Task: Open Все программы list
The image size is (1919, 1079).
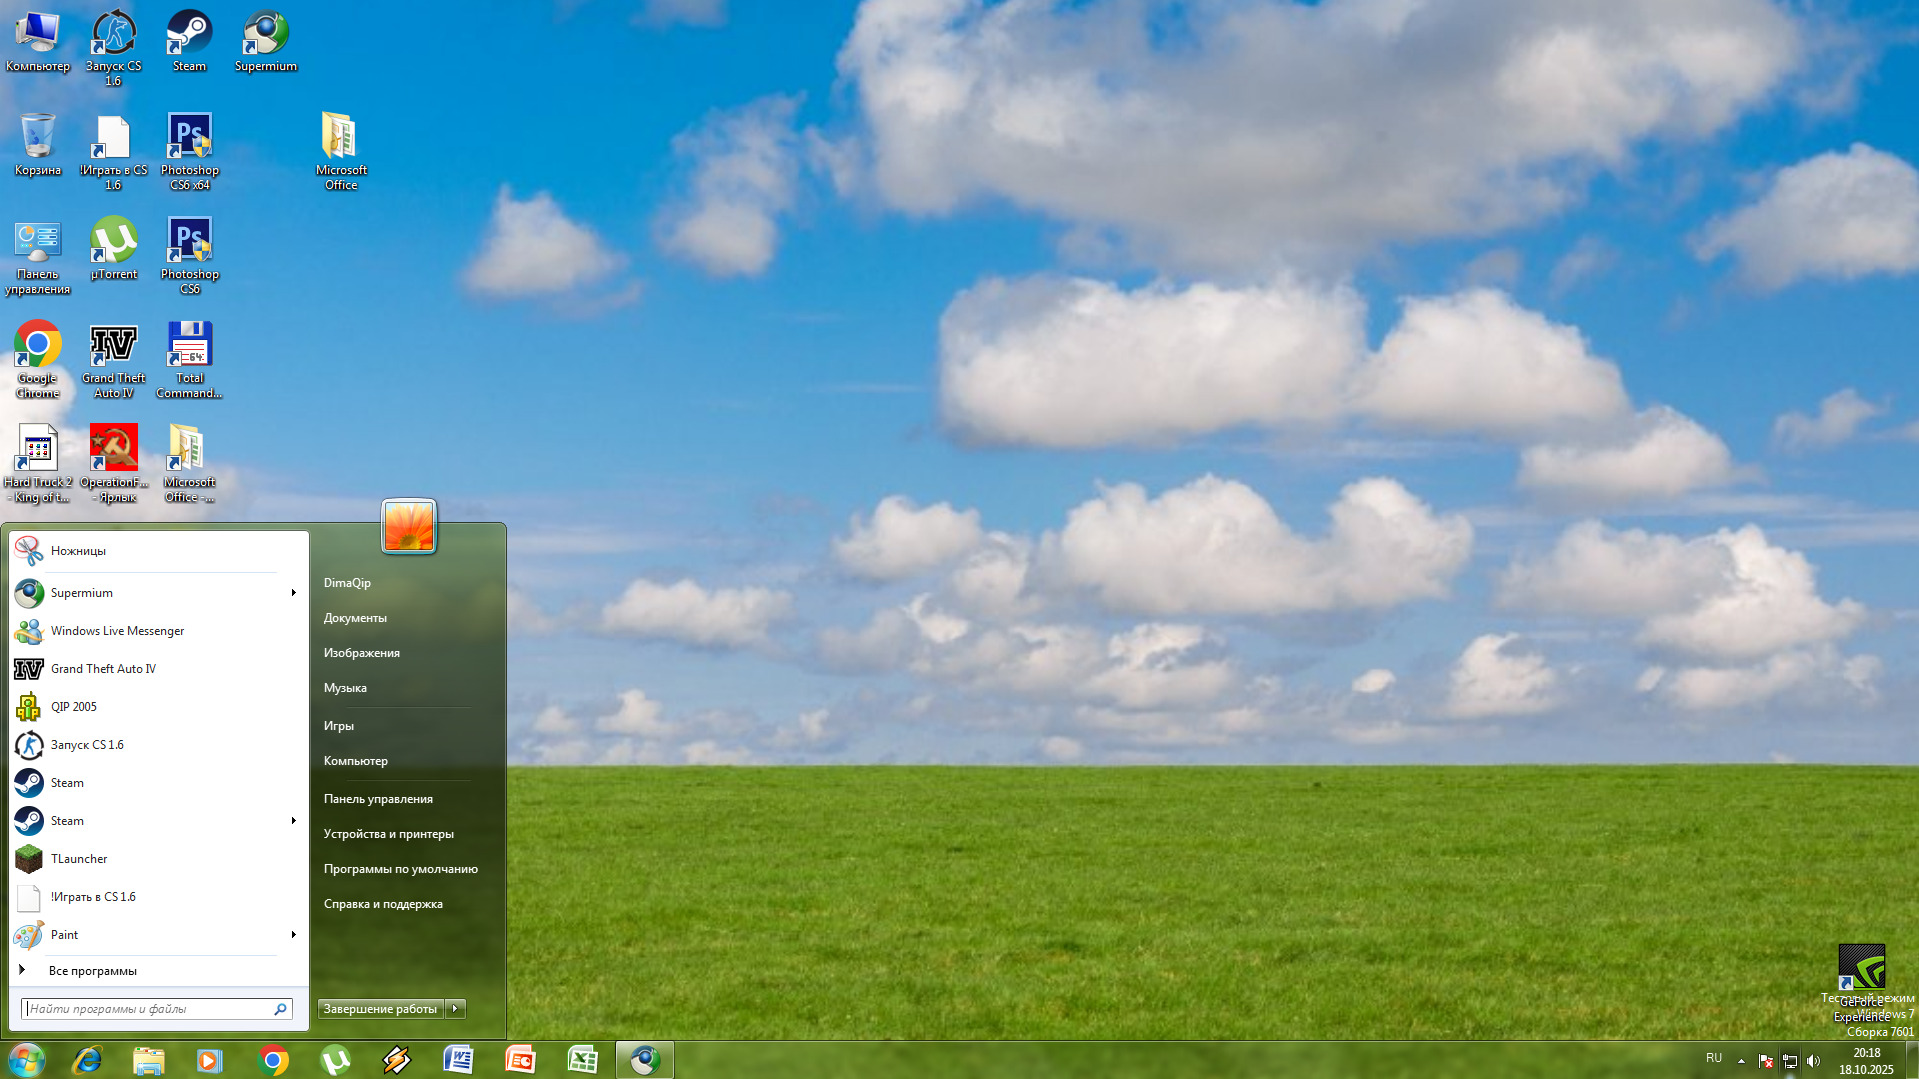Action: click(x=92, y=971)
